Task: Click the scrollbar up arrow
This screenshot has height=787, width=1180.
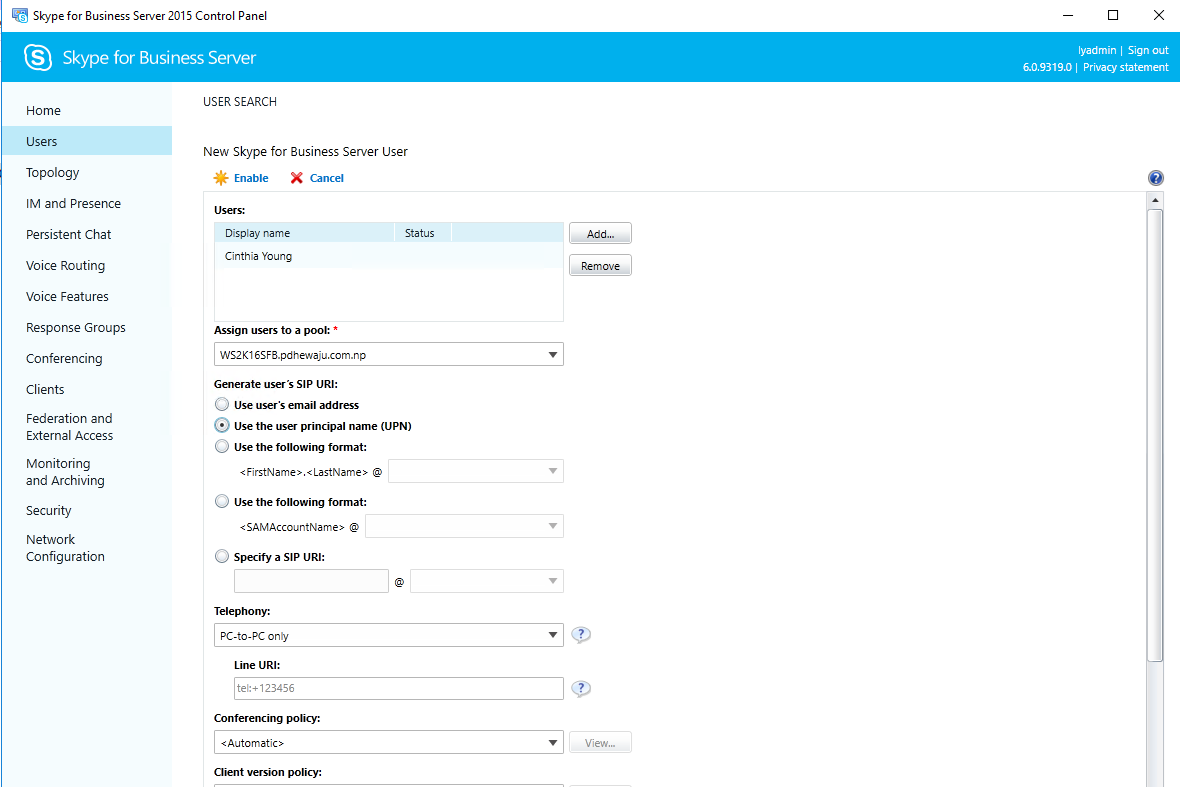Action: 1155,201
